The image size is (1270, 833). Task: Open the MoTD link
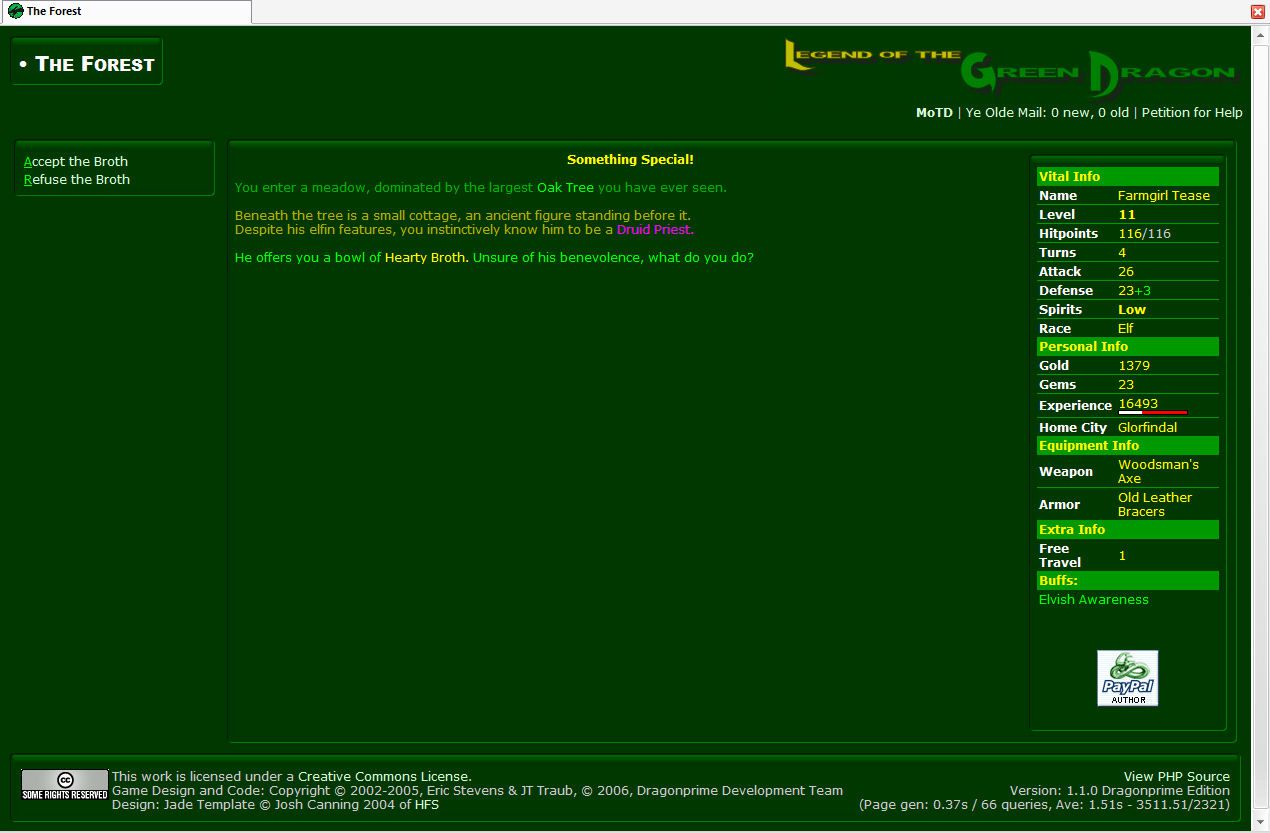934,113
